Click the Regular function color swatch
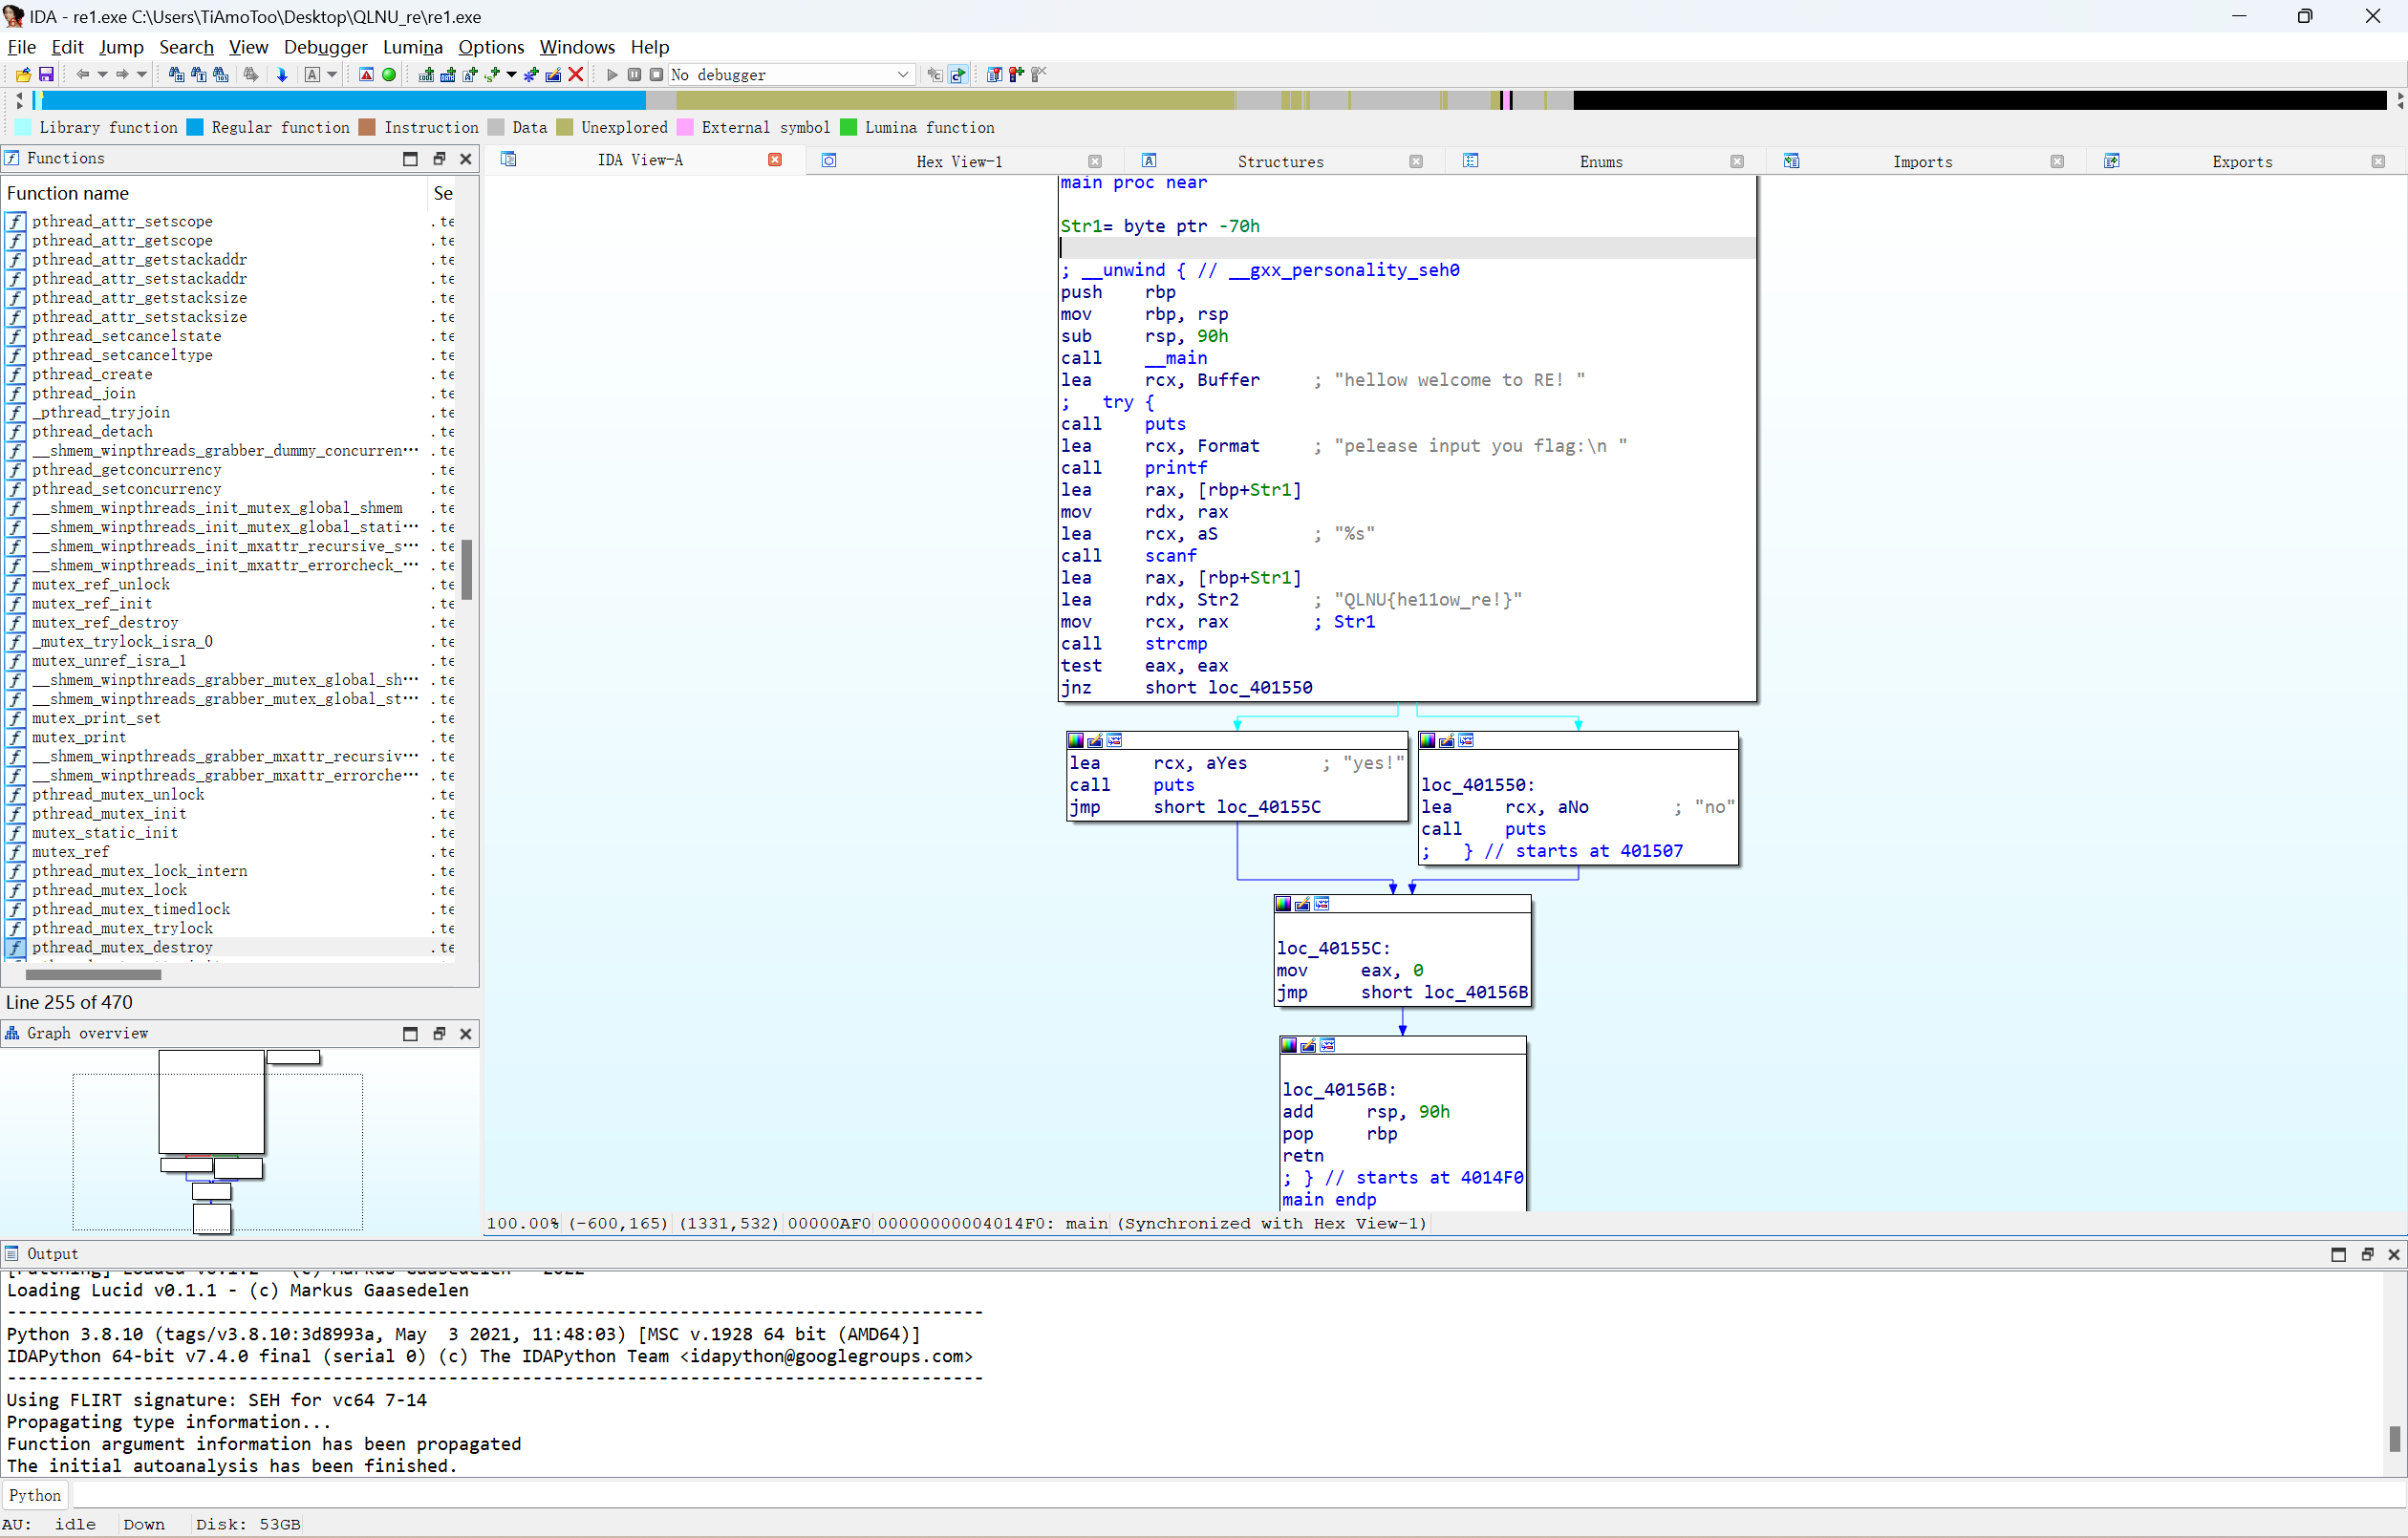This screenshot has height=1538, width=2408. [x=195, y=127]
